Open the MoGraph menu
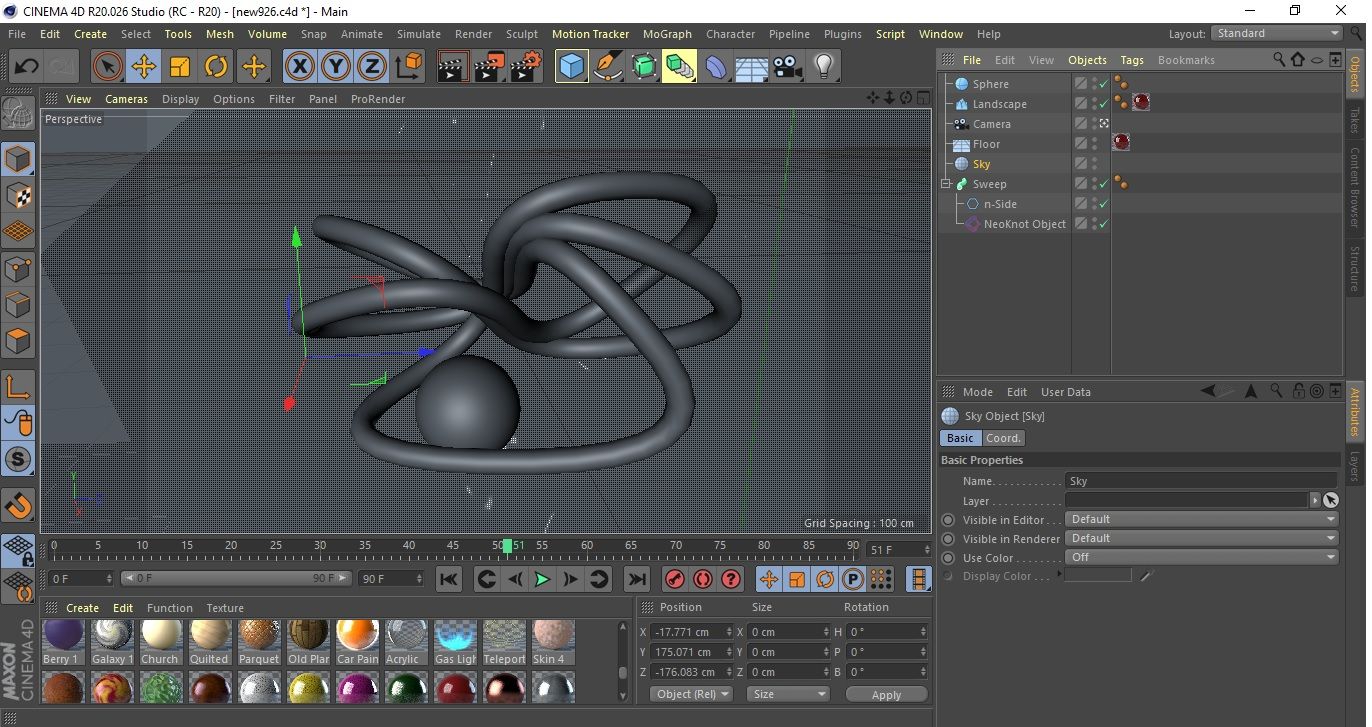Screen dimensions: 1372x727 [667, 34]
